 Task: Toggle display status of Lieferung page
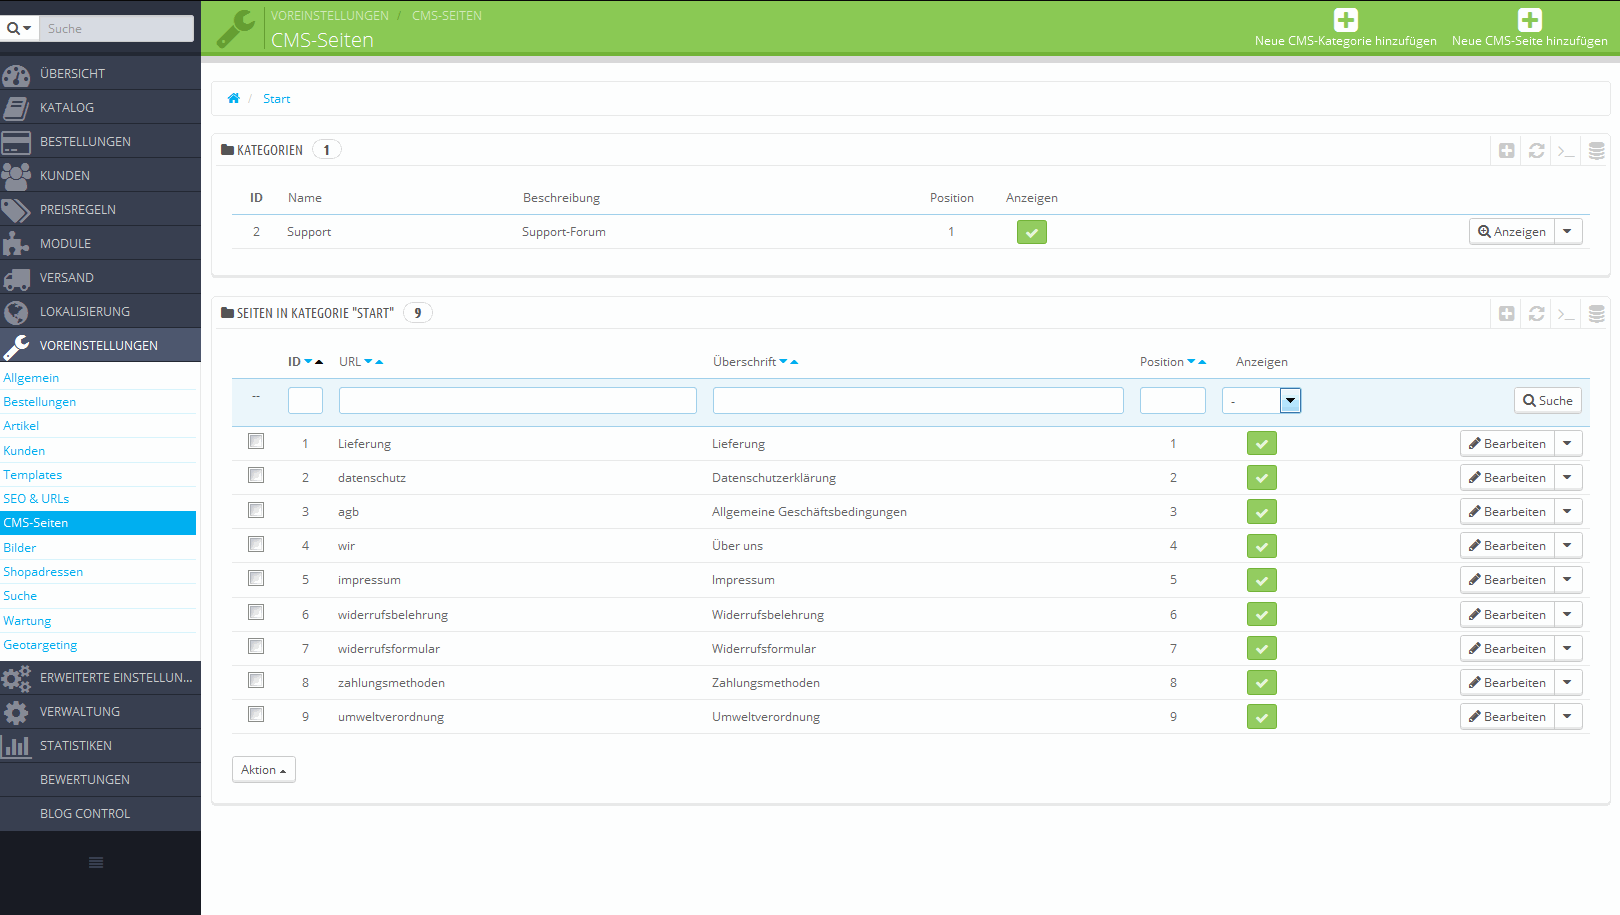[1262, 444]
